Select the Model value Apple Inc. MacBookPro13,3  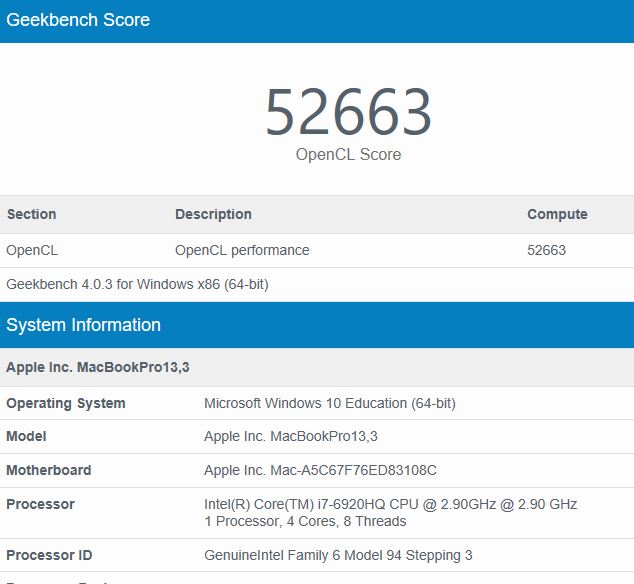tap(291, 436)
